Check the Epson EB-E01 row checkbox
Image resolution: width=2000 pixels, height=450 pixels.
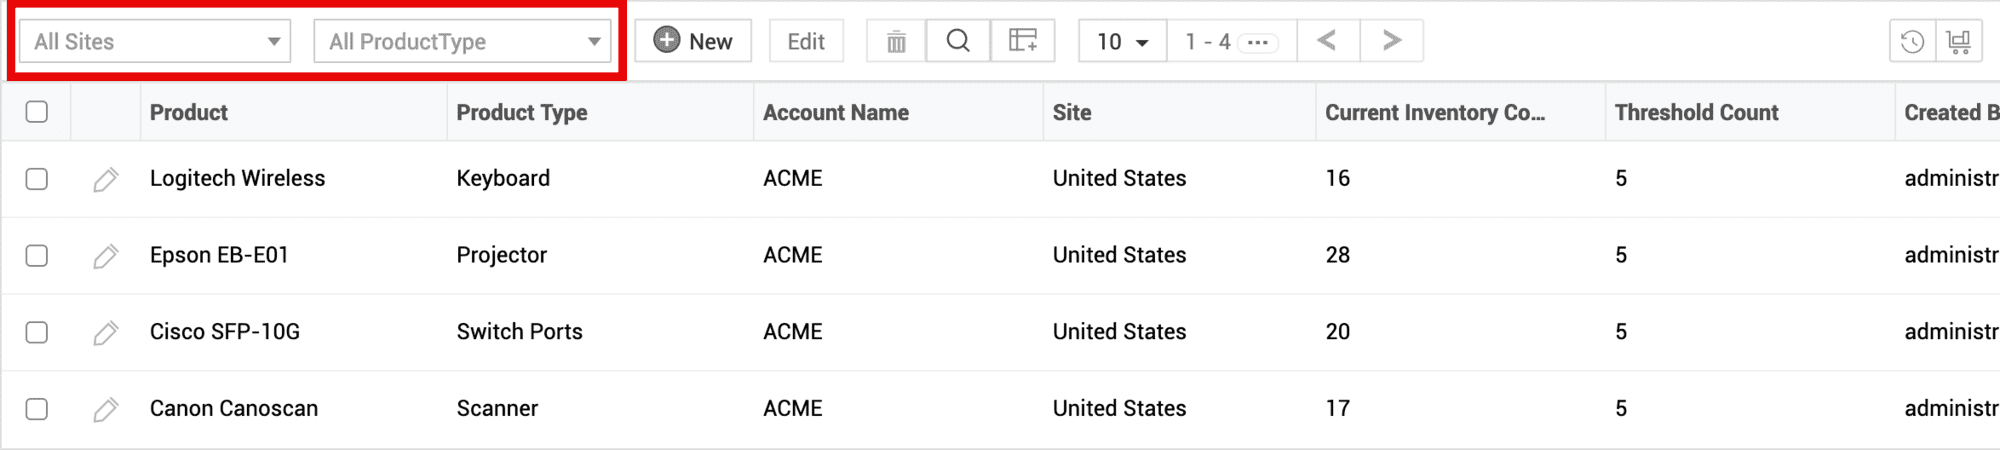[37, 256]
